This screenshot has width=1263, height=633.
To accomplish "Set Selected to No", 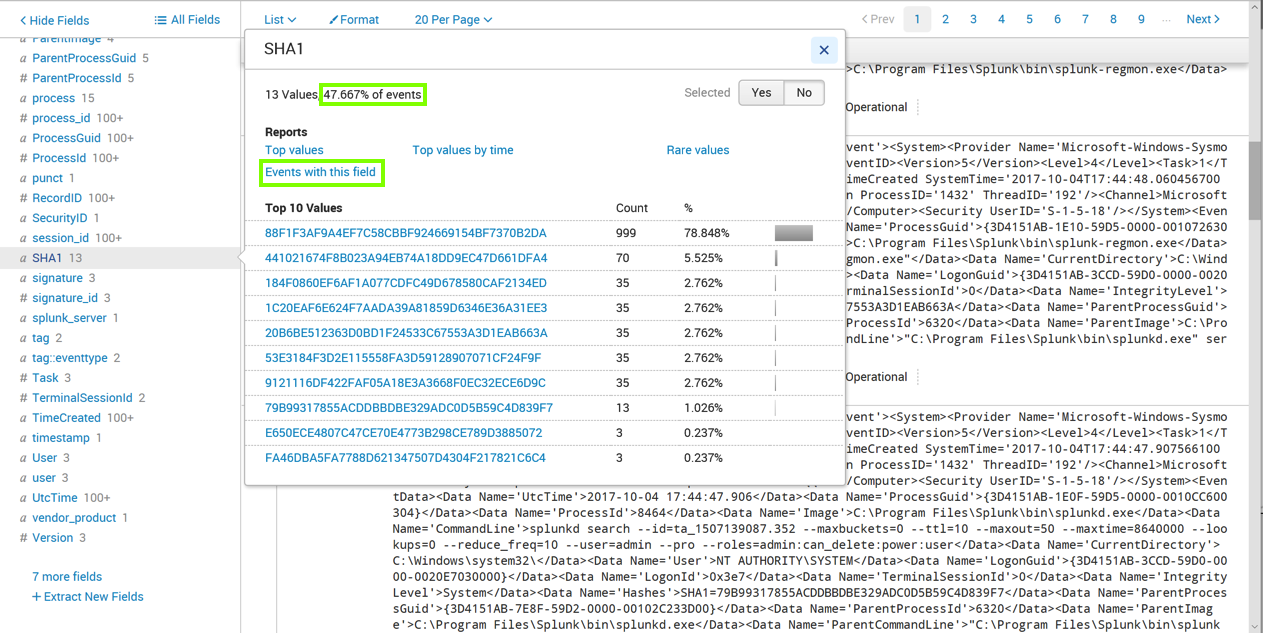I will pos(804,93).
